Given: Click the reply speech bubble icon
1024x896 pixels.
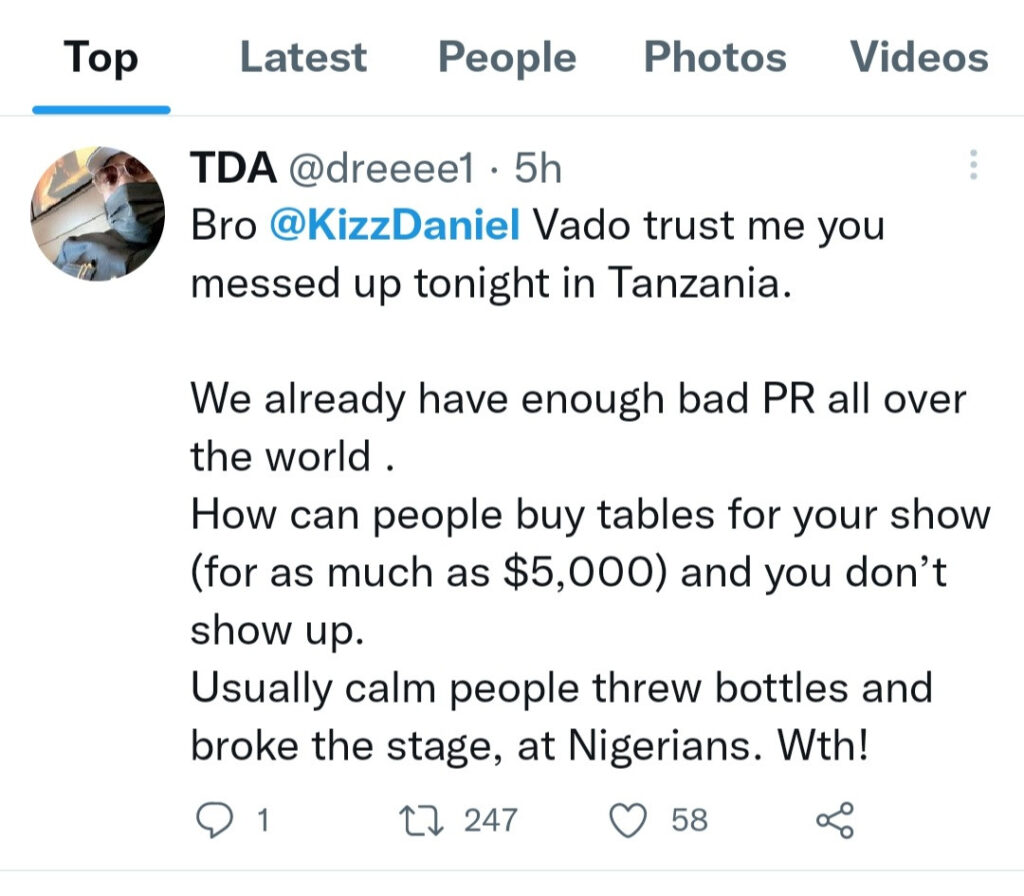Looking at the screenshot, I should [x=214, y=821].
